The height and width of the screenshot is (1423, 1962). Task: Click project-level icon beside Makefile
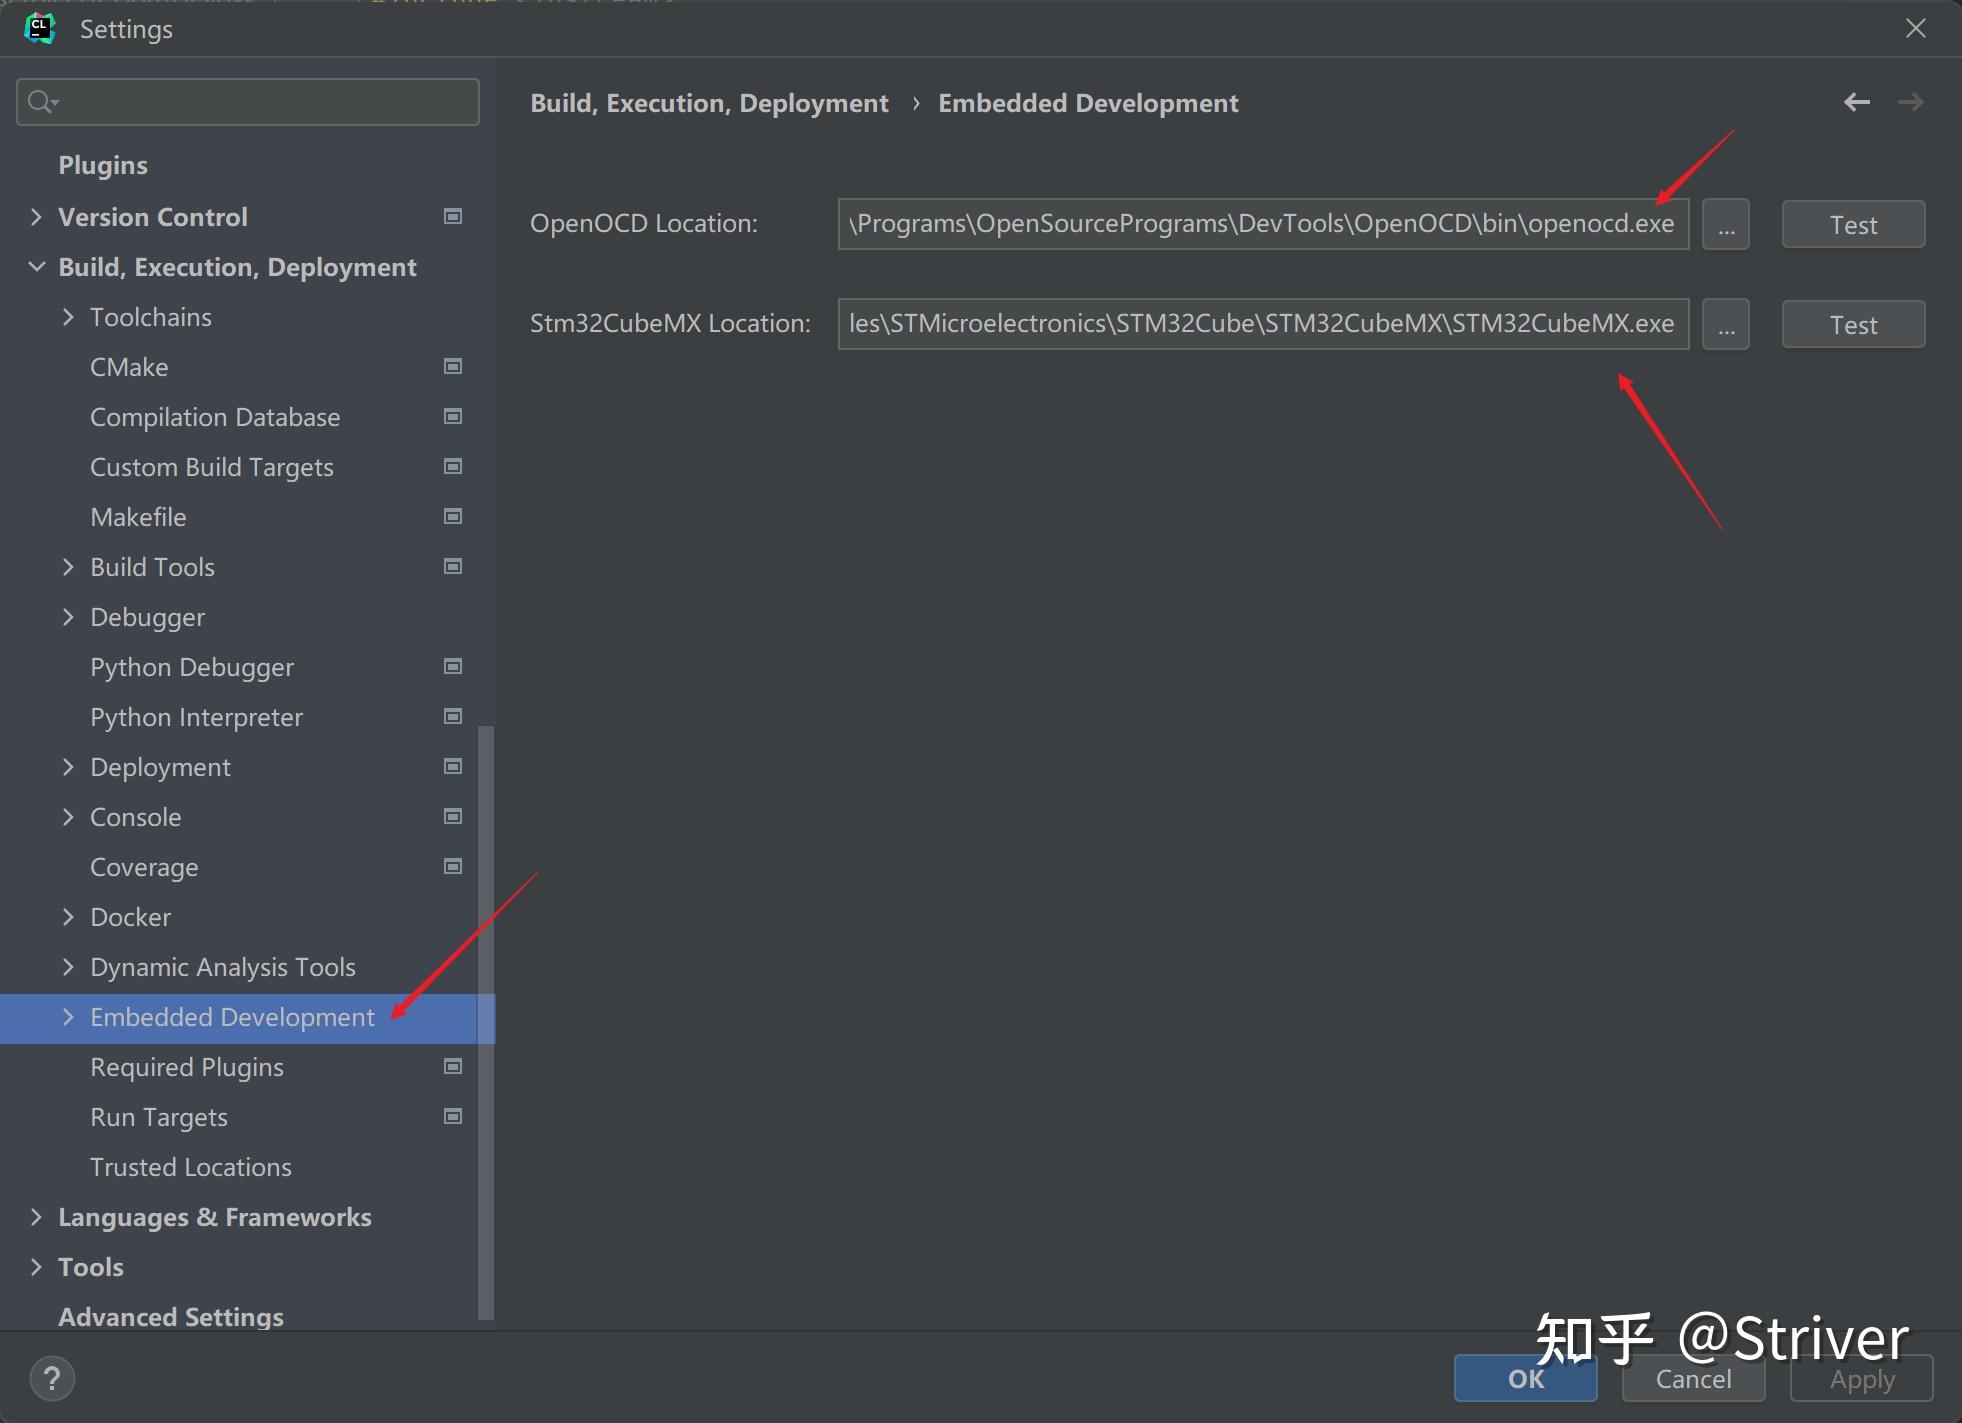453,516
